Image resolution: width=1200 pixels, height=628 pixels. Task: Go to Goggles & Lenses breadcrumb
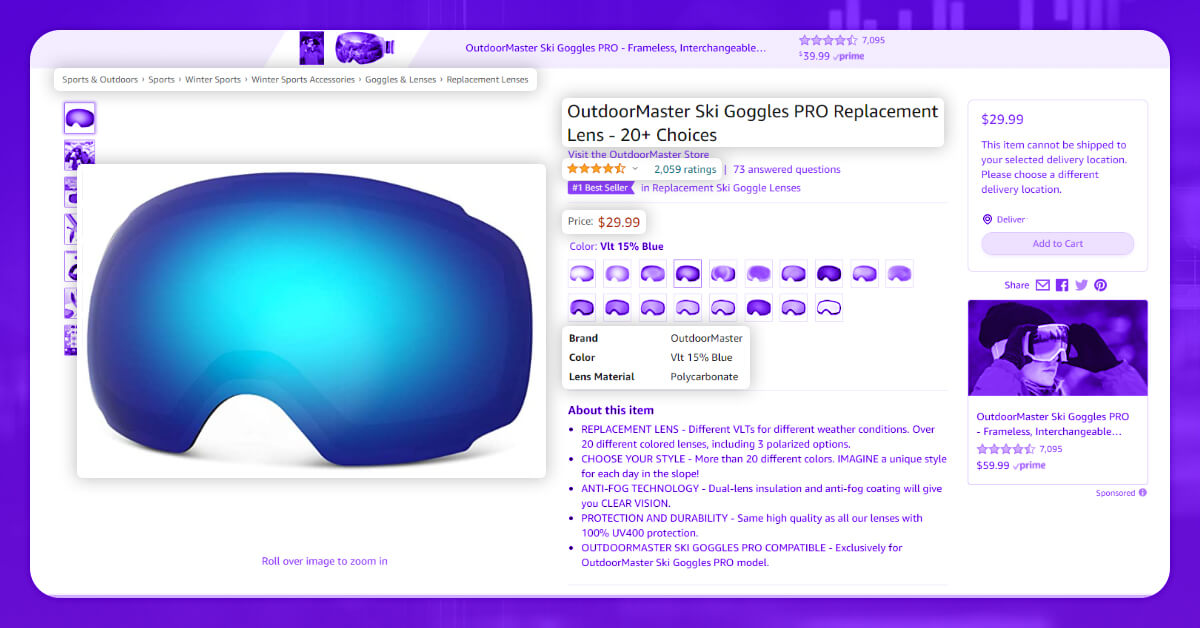coord(400,80)
